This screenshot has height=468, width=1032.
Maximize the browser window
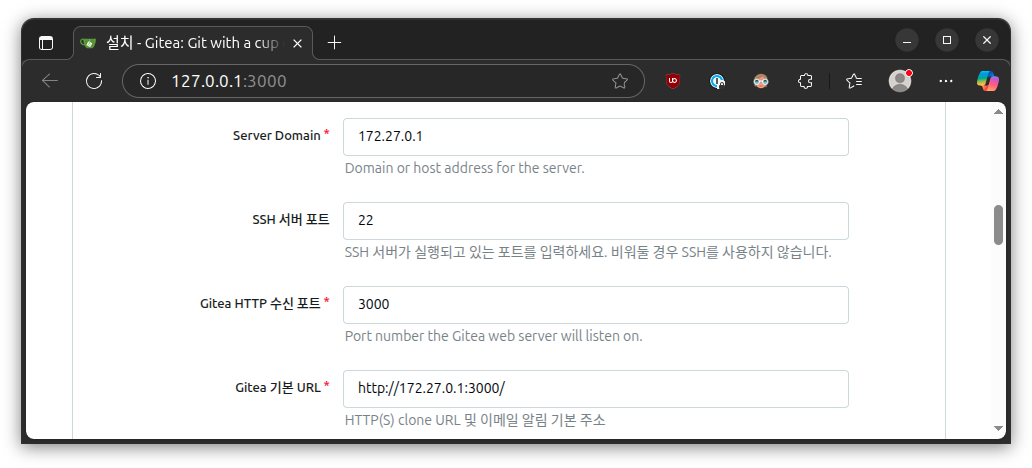946,40
